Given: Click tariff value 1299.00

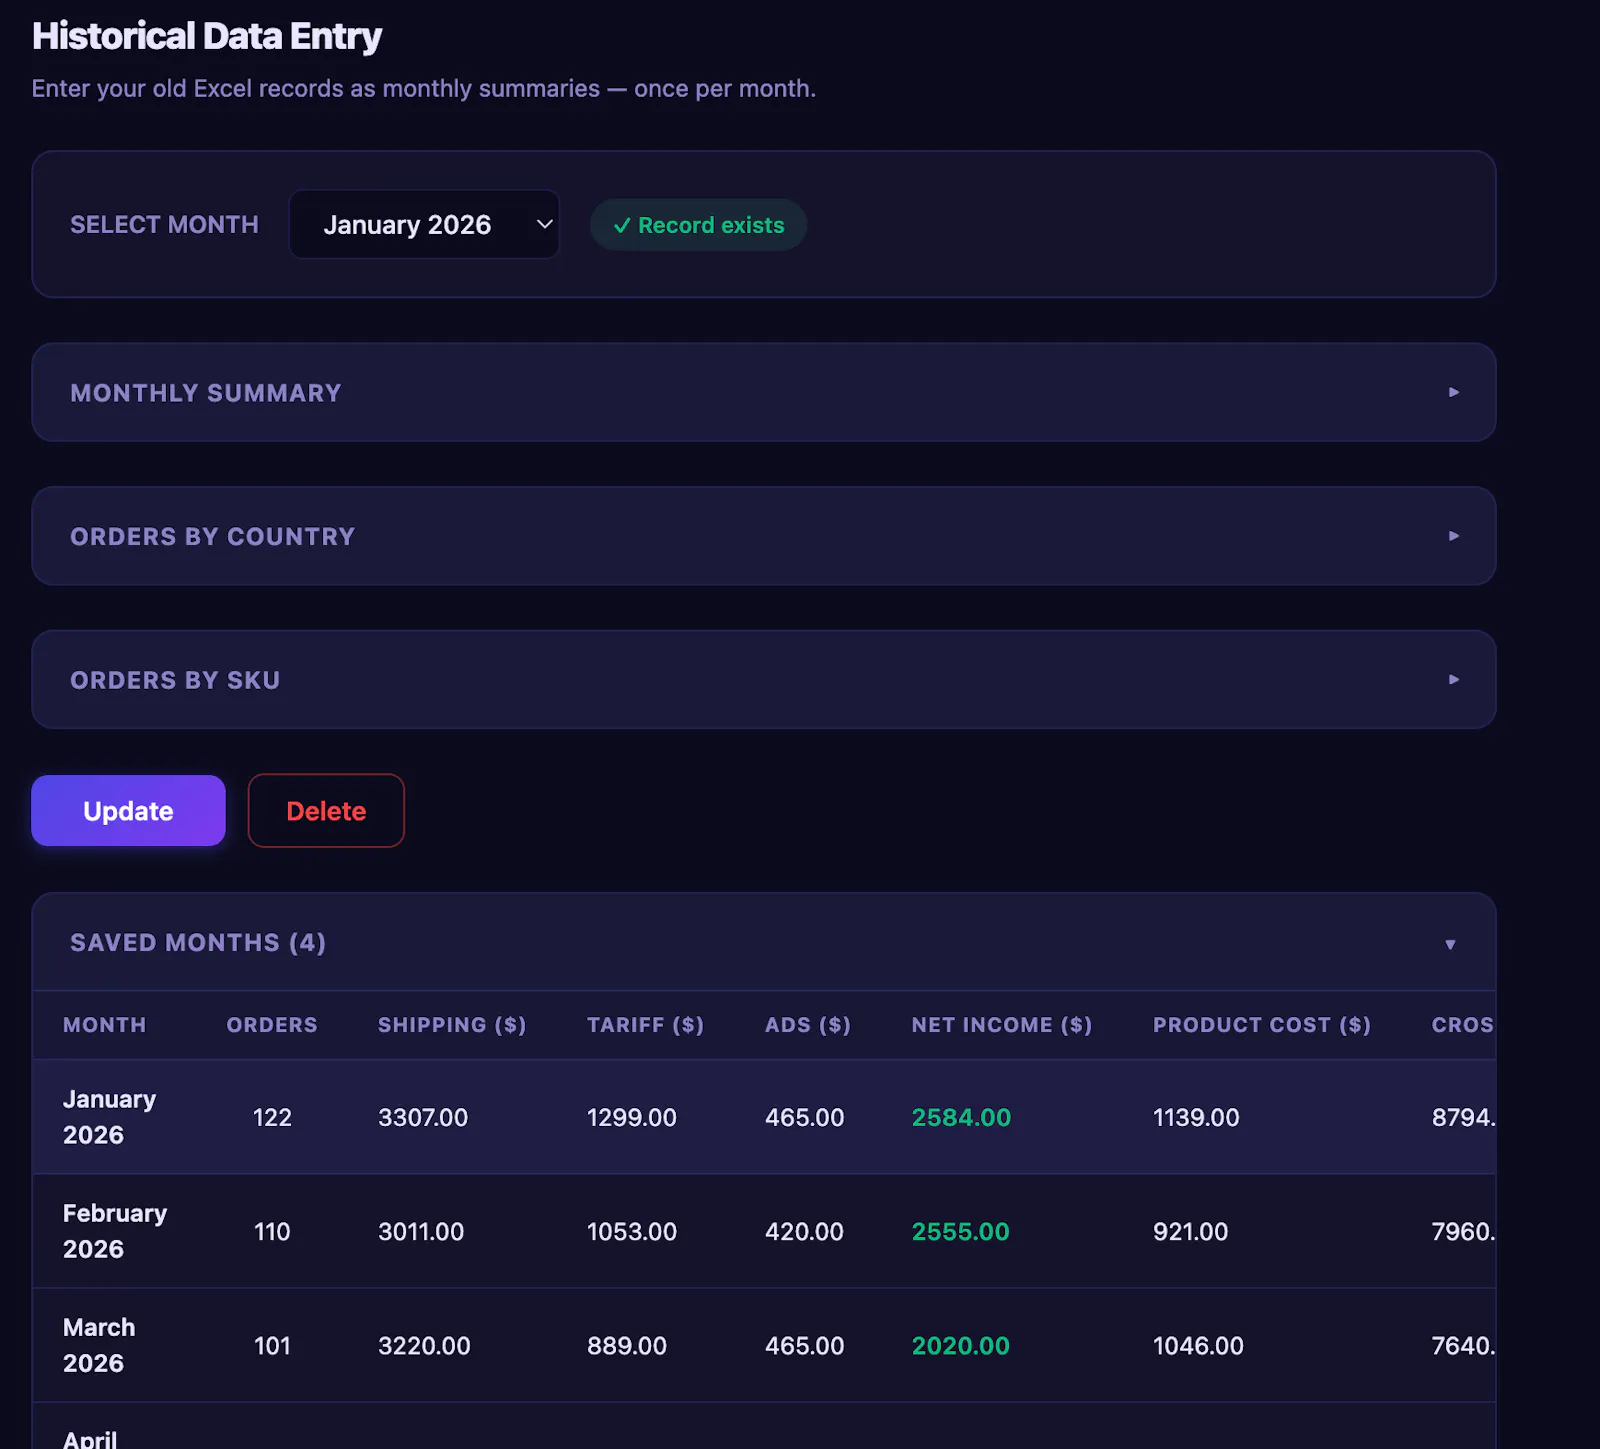Looking at the screenshot, I should tap(632, 1117).
